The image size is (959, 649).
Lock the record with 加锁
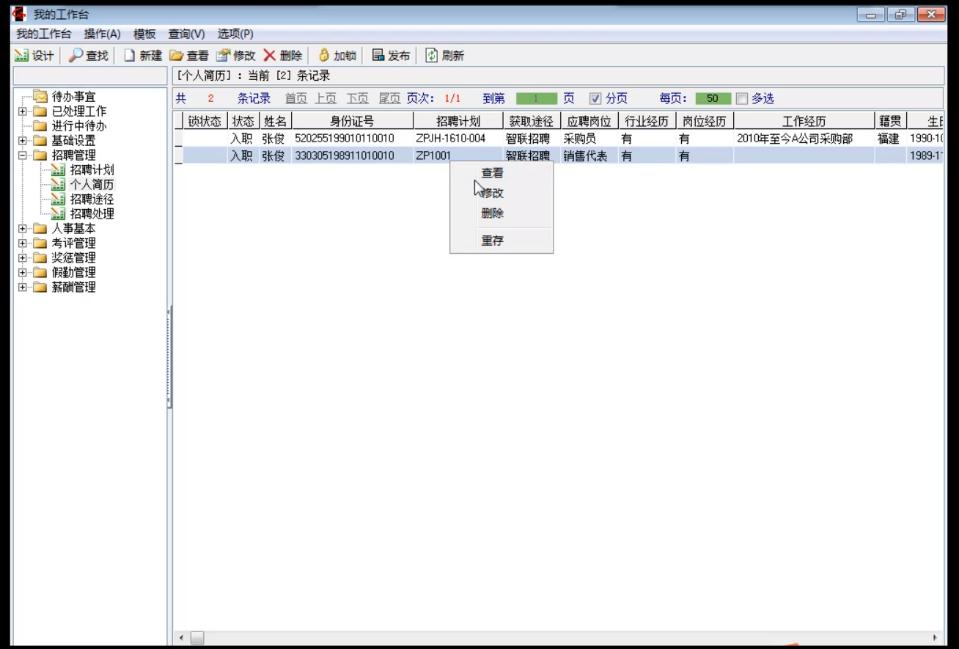point(337,56)
